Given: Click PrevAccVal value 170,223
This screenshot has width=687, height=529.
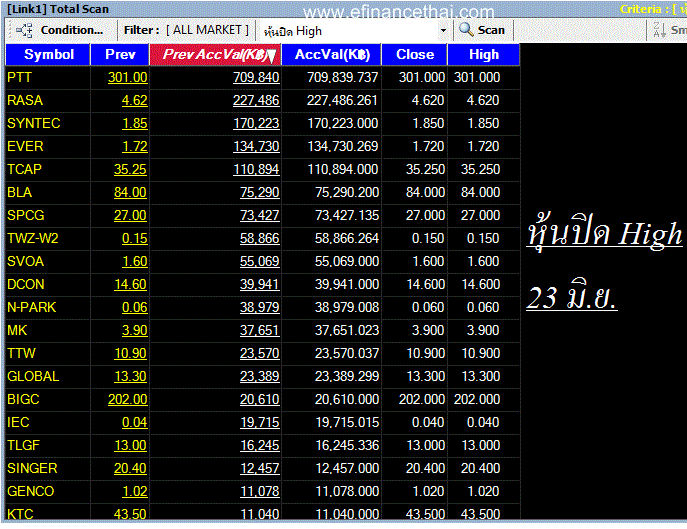Looking at the screenshot, I should coord(256,123).
